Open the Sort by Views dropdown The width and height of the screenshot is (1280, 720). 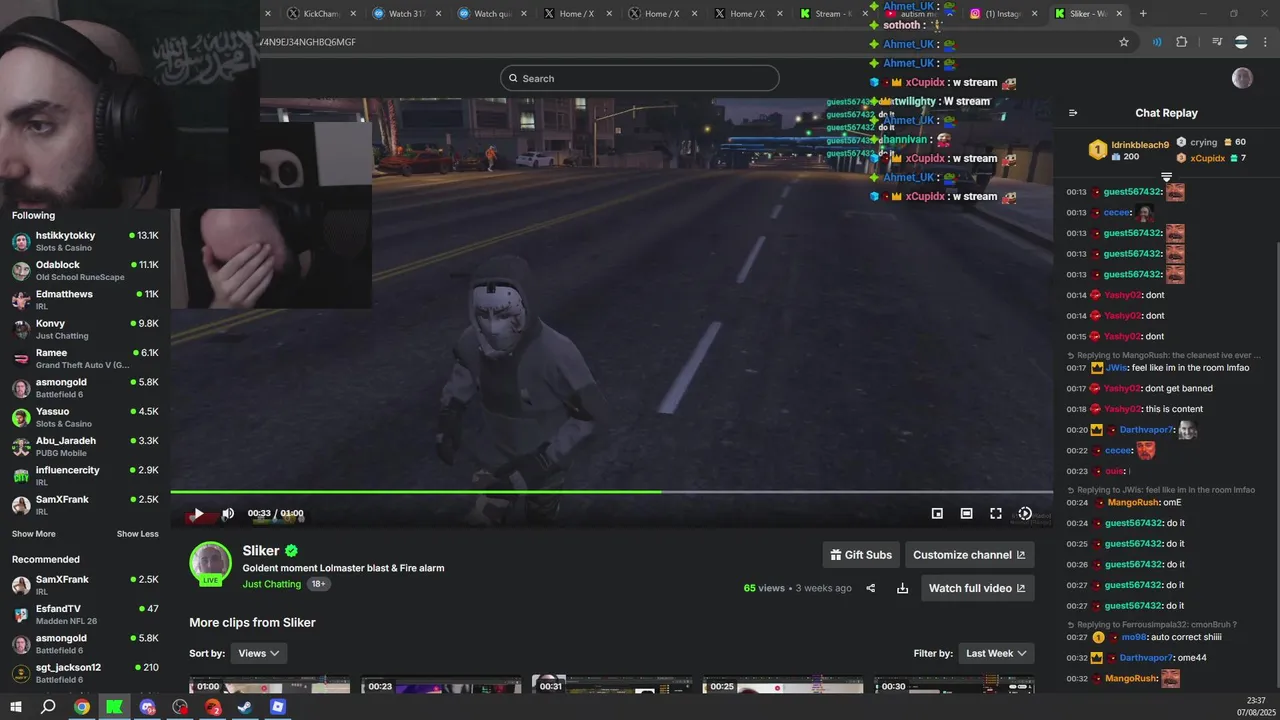[x=259, y=653]
